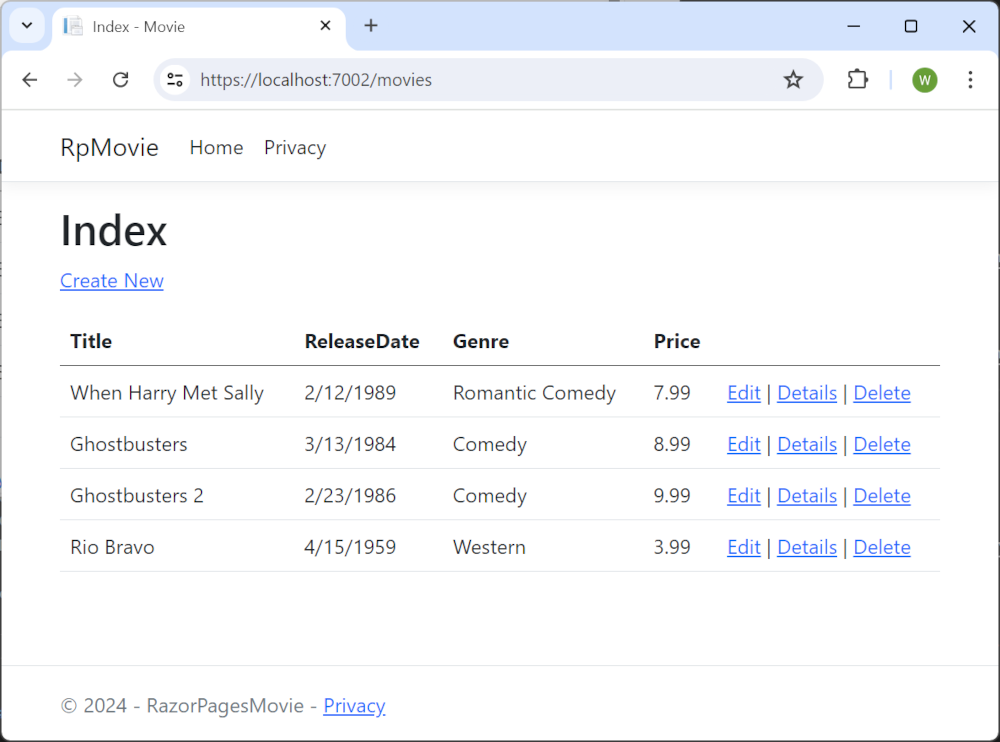This screenshot has width=1000, height=742.
Task: Click the browser back navigation arrow
Action: pos(30,80)
